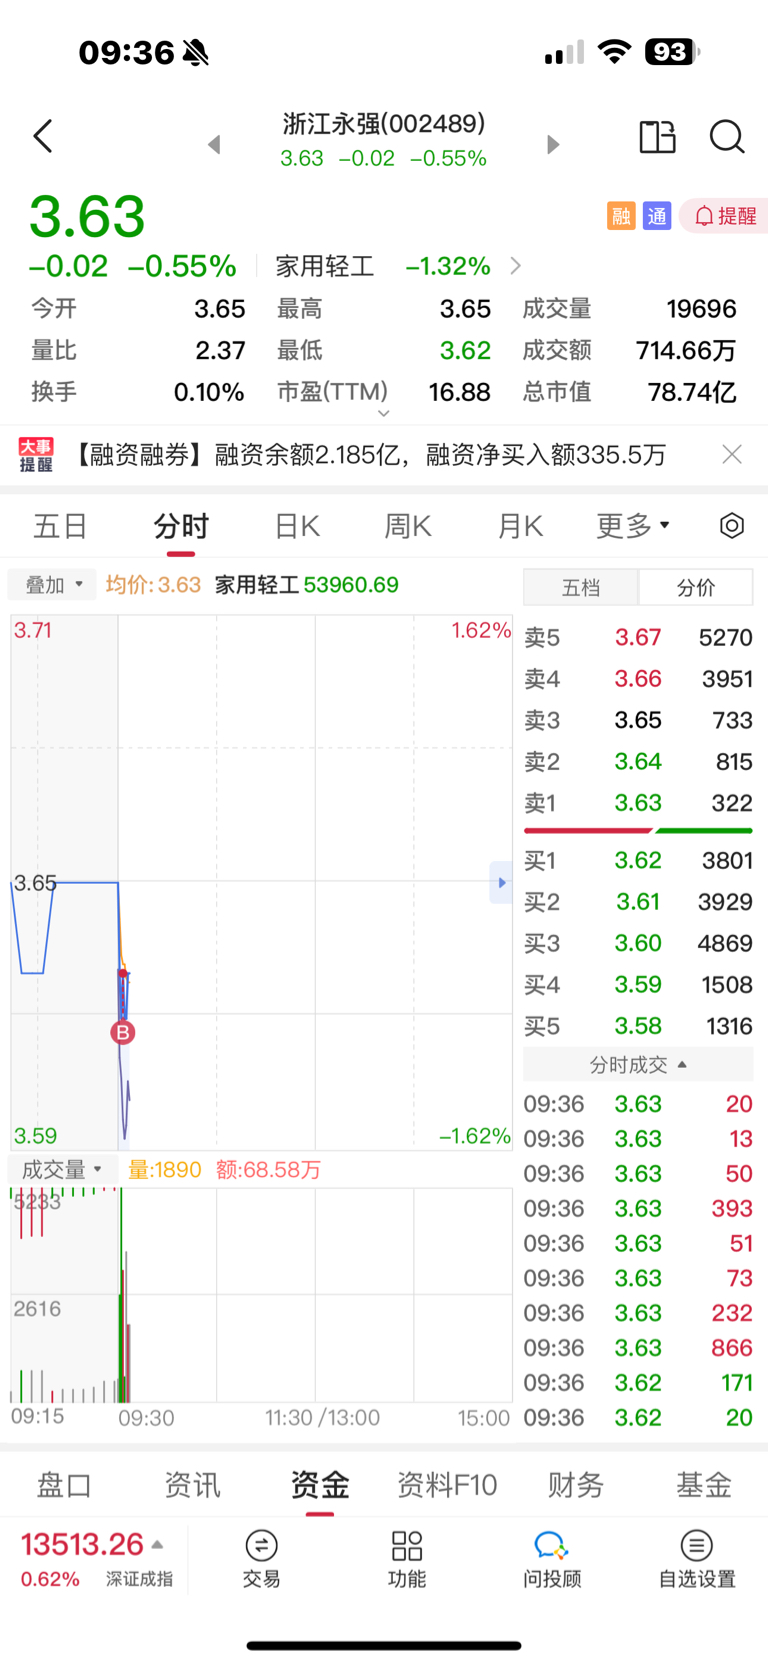Viewport: 768px width, 1665px height.
Task: Open the search magnifier icon
Action: coord(727,137)
